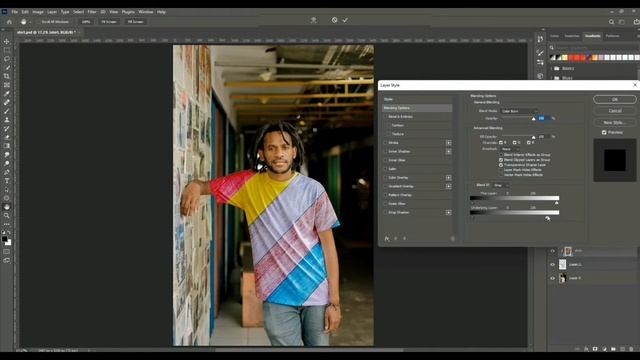Viewport: 640px width, 360px height.
Task: Click the Scroll All Windows option
Action: pyautogui.click(x=55, y=22)
